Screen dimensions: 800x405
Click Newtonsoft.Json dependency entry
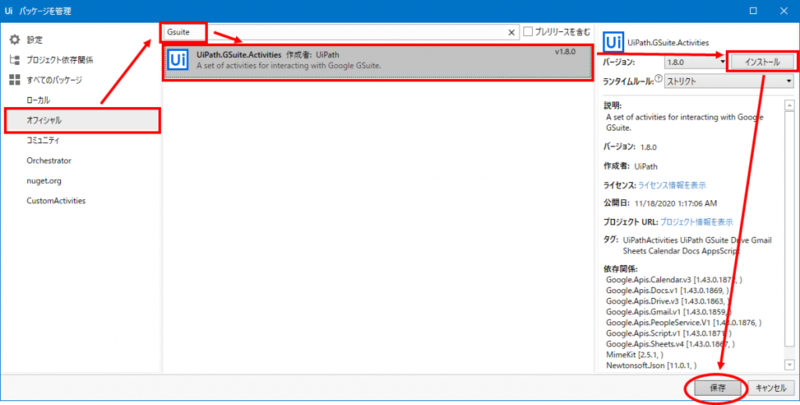coord(651,365)
